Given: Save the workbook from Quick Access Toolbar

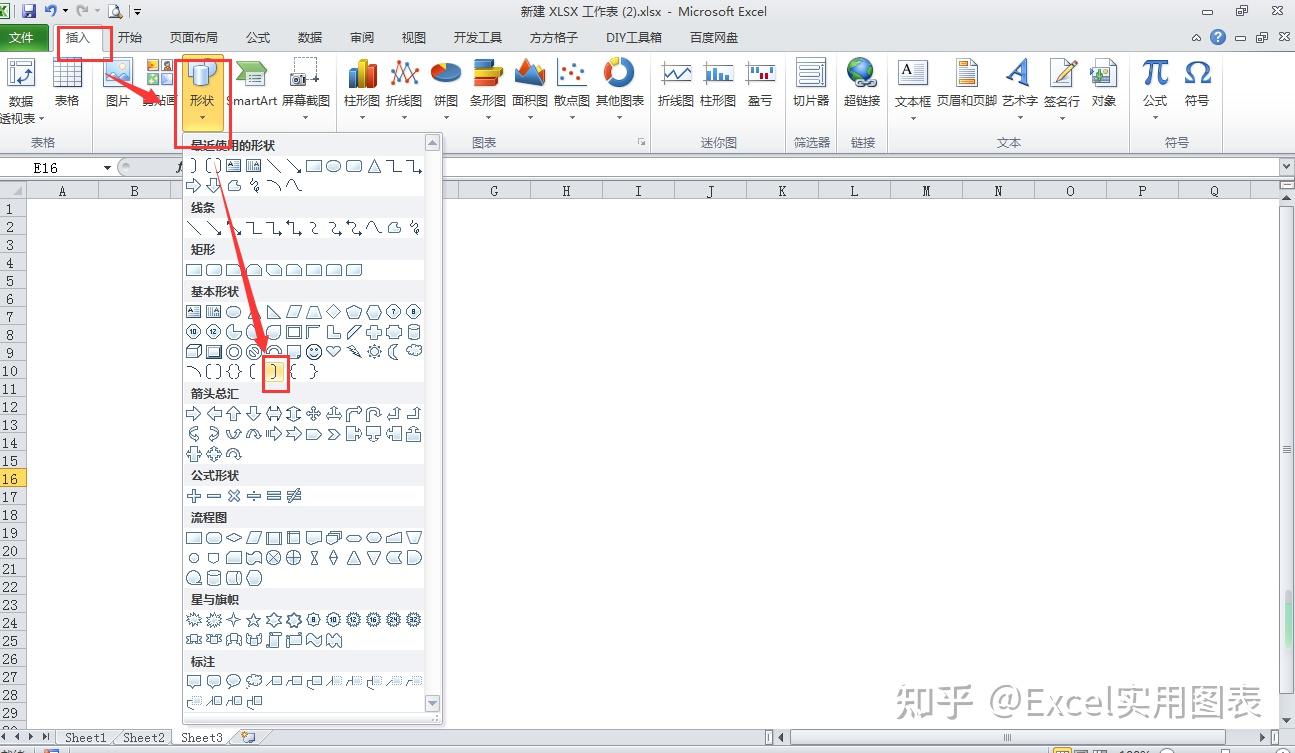Looking at the screenshot, I should click(28, 12).
